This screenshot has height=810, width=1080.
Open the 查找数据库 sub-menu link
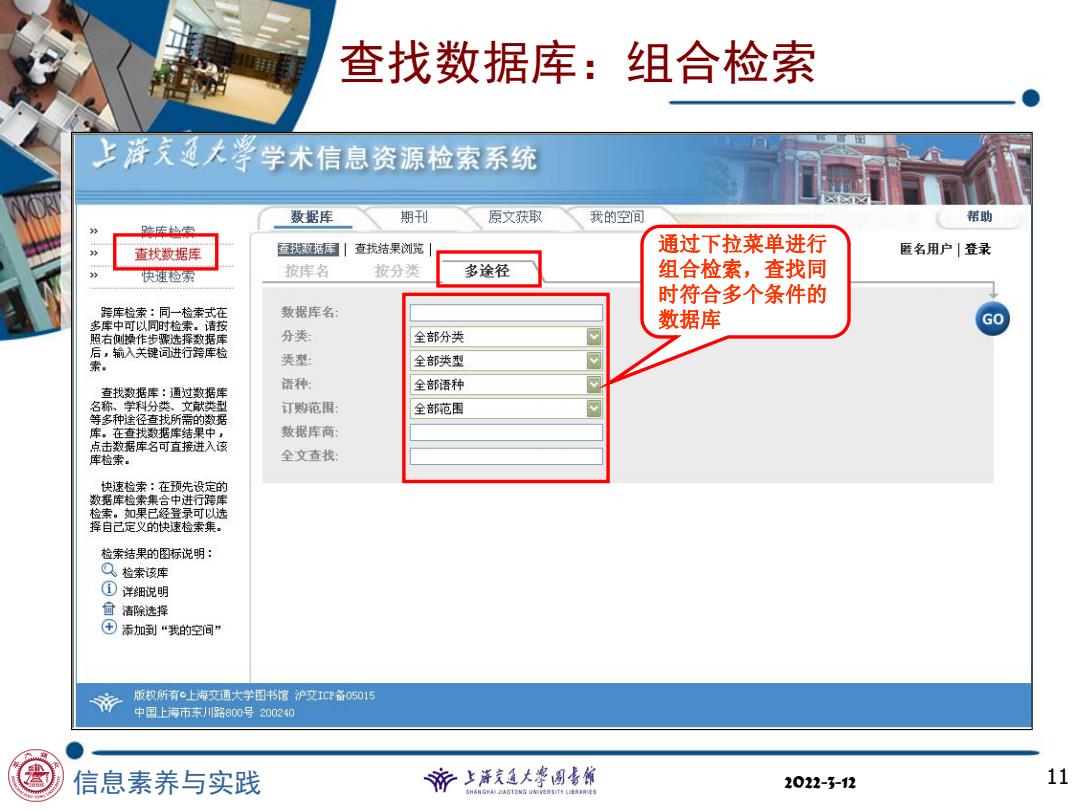coord(307,249)
